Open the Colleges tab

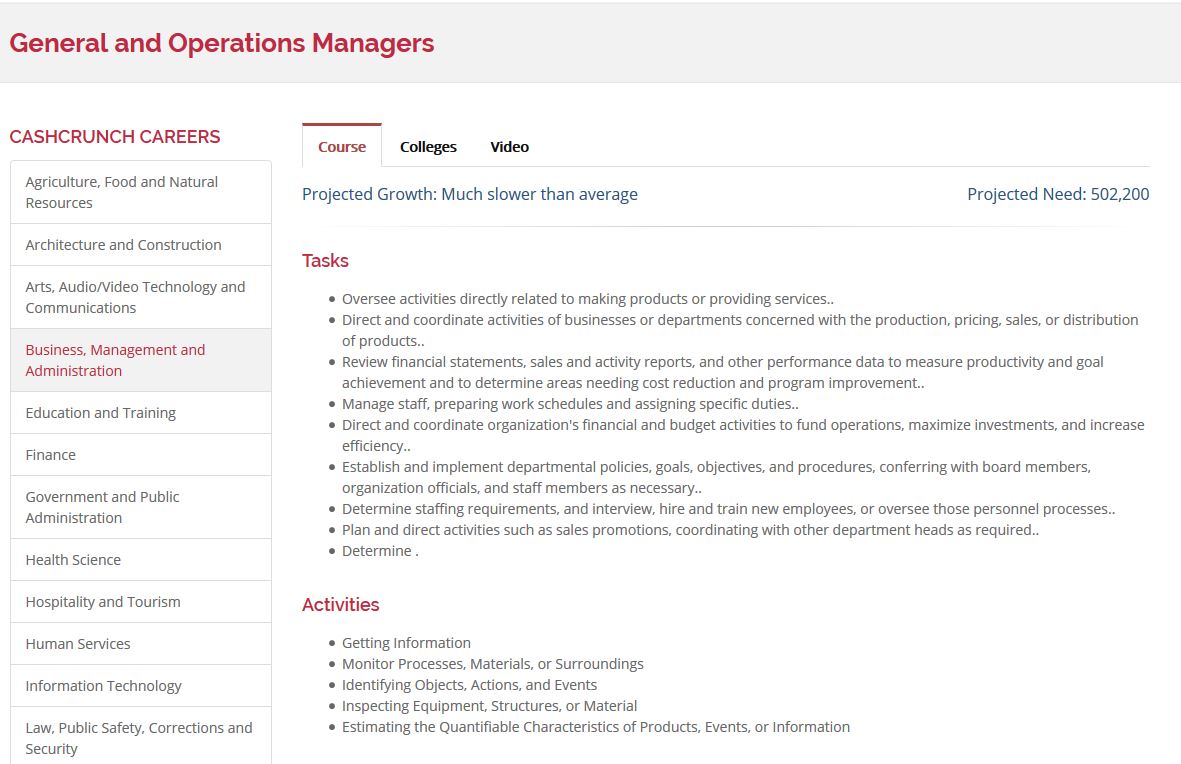click(x=428, y=147)
